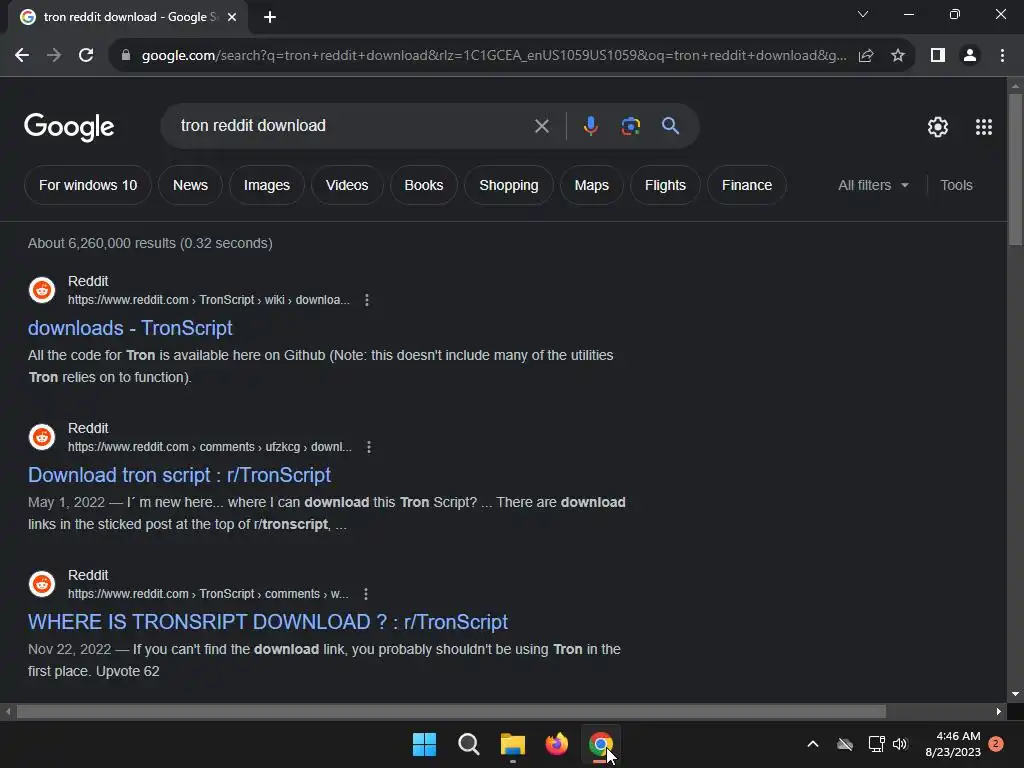Open a new browser tab
This screenshot has height=768, width=1024.
coord(270,17)
